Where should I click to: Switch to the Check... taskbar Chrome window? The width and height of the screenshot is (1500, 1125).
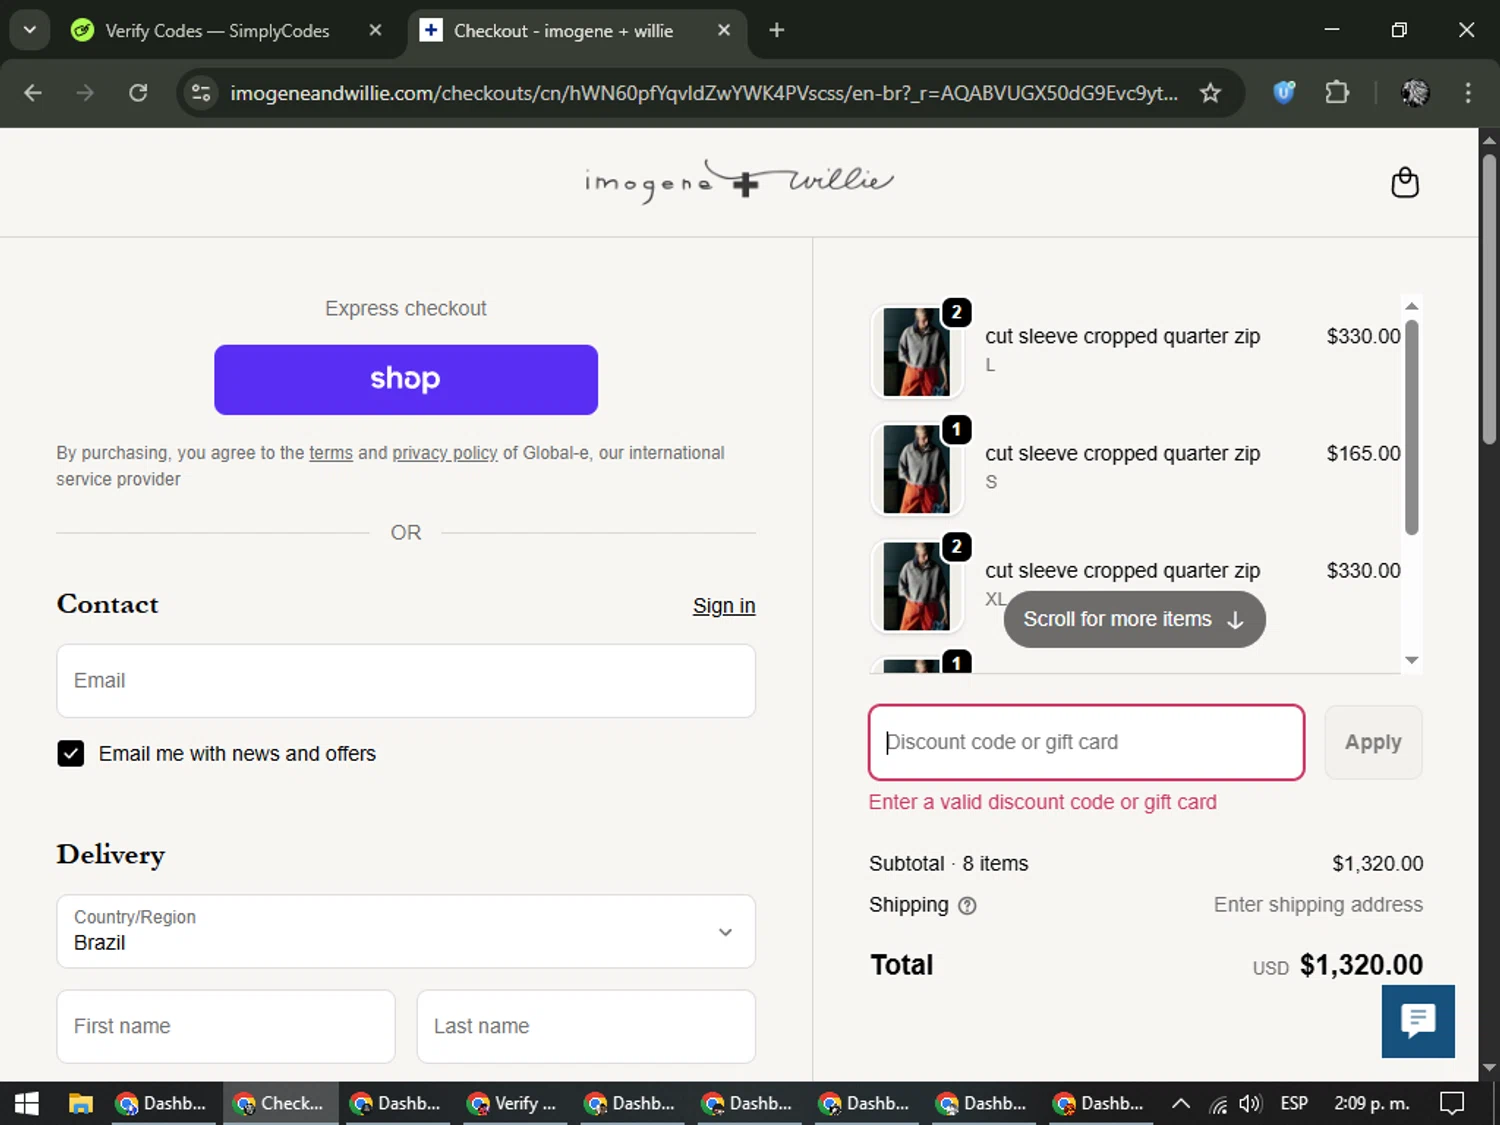(x=280, y=1103)
